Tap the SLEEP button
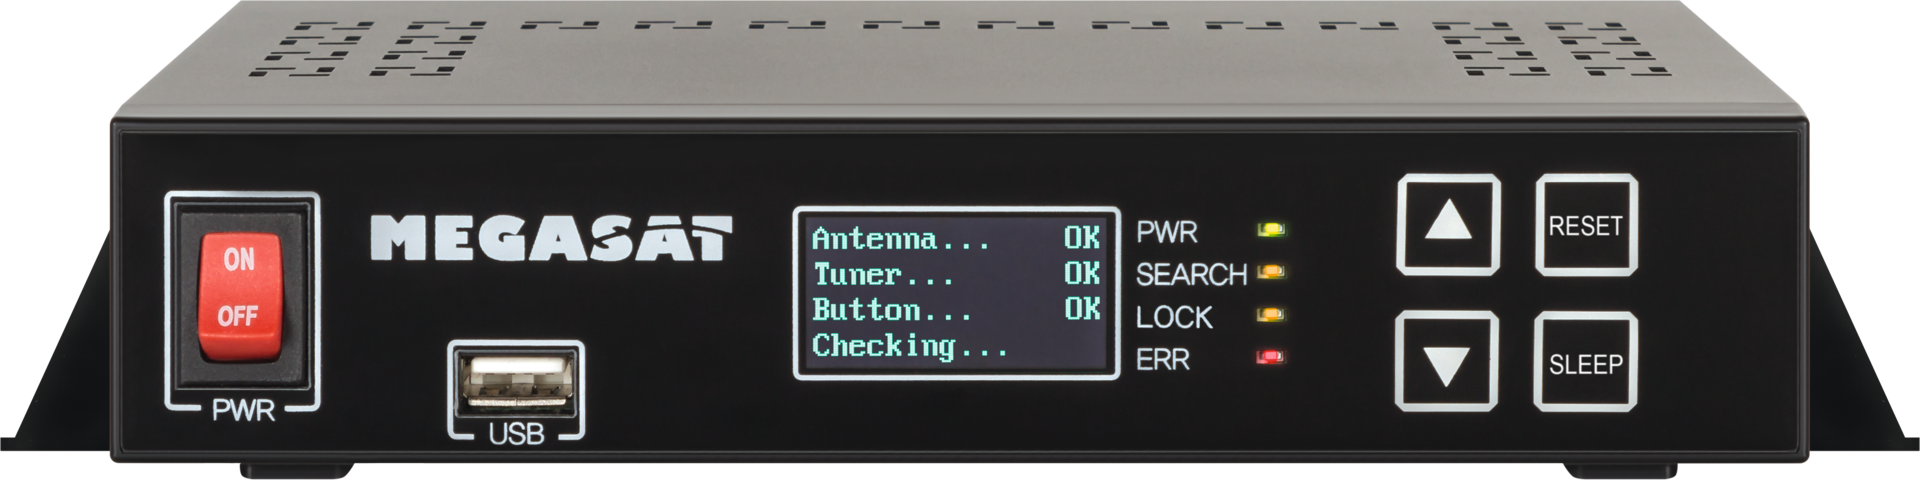1920x480 pixels. (x=1586, y=362)
